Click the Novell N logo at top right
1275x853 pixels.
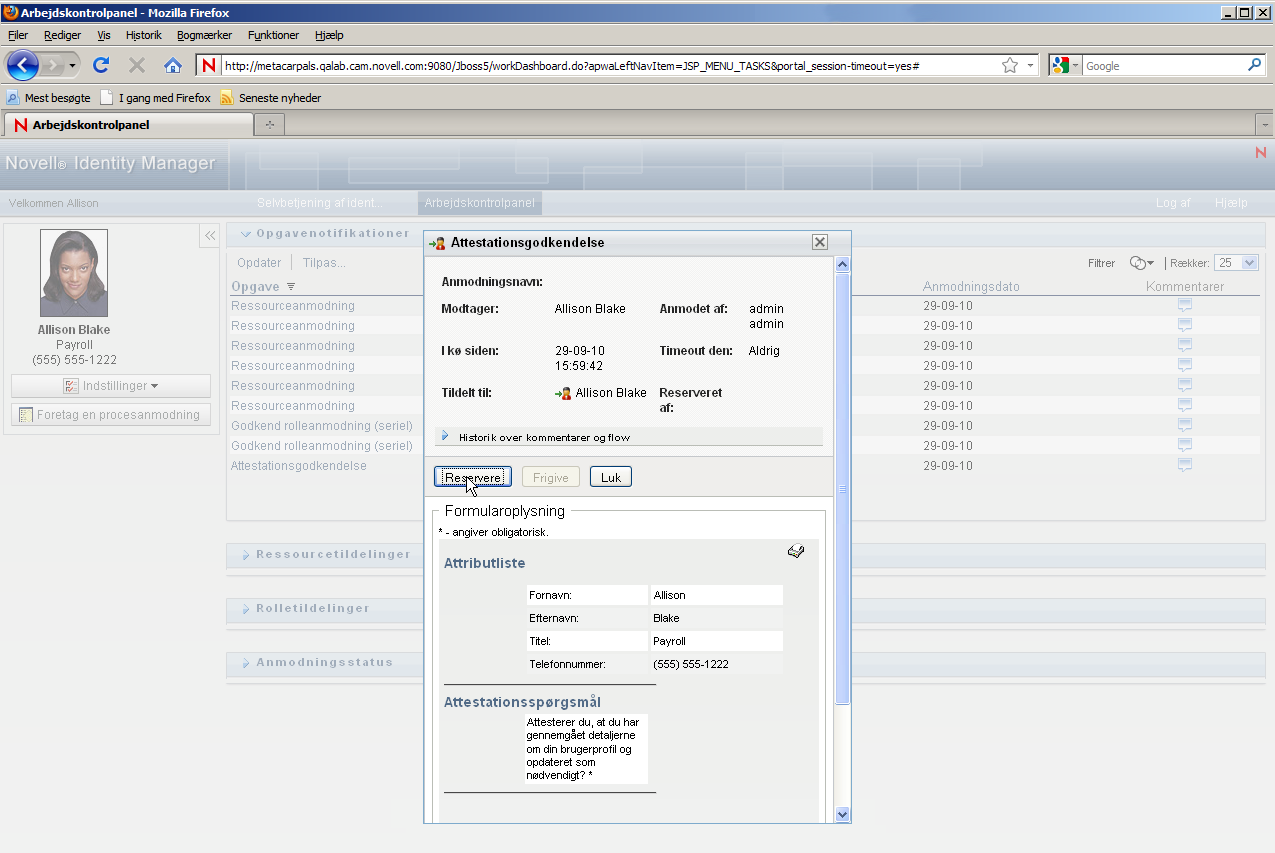click(x=1261, y=152)
